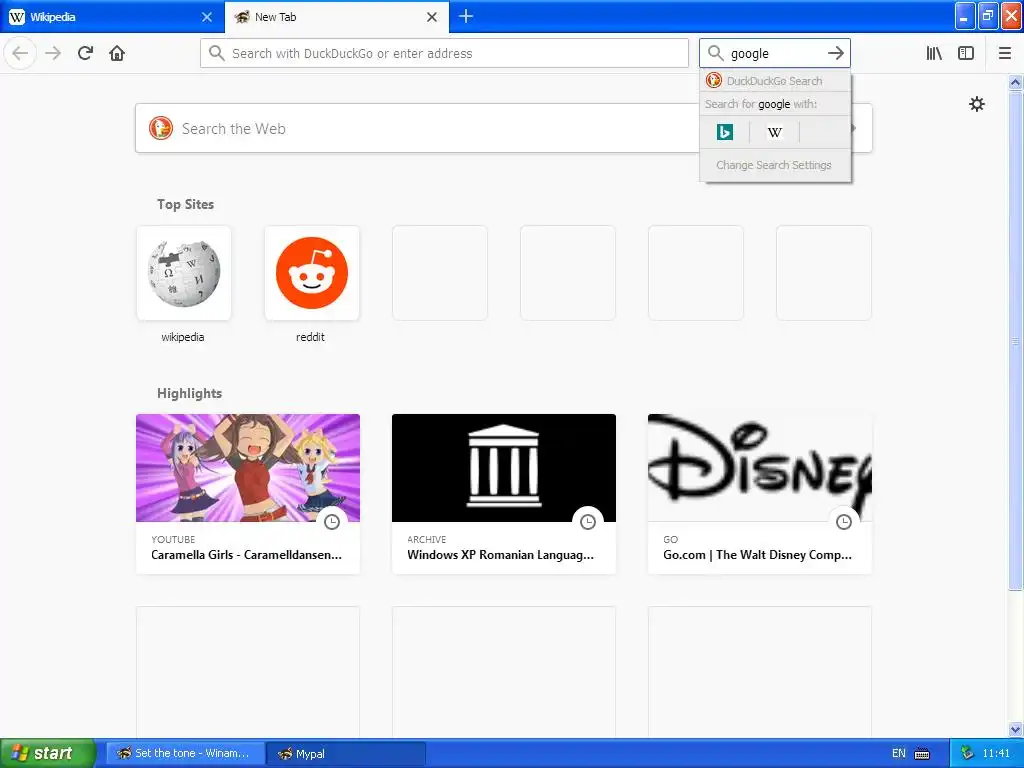
Task: Click the tray icon next to the clock
Action: coord(967,753)
